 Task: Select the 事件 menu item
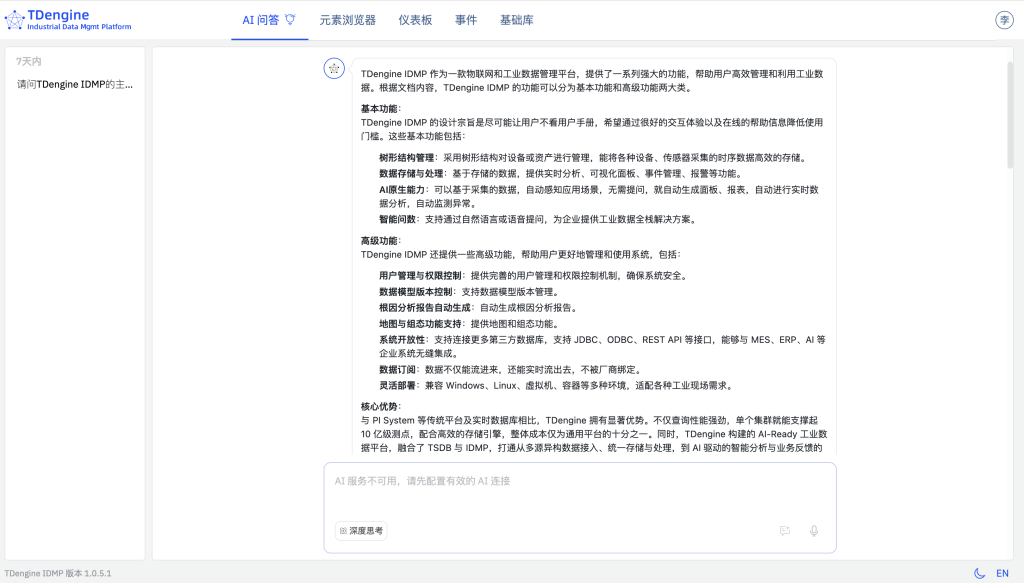click(466, 18)
